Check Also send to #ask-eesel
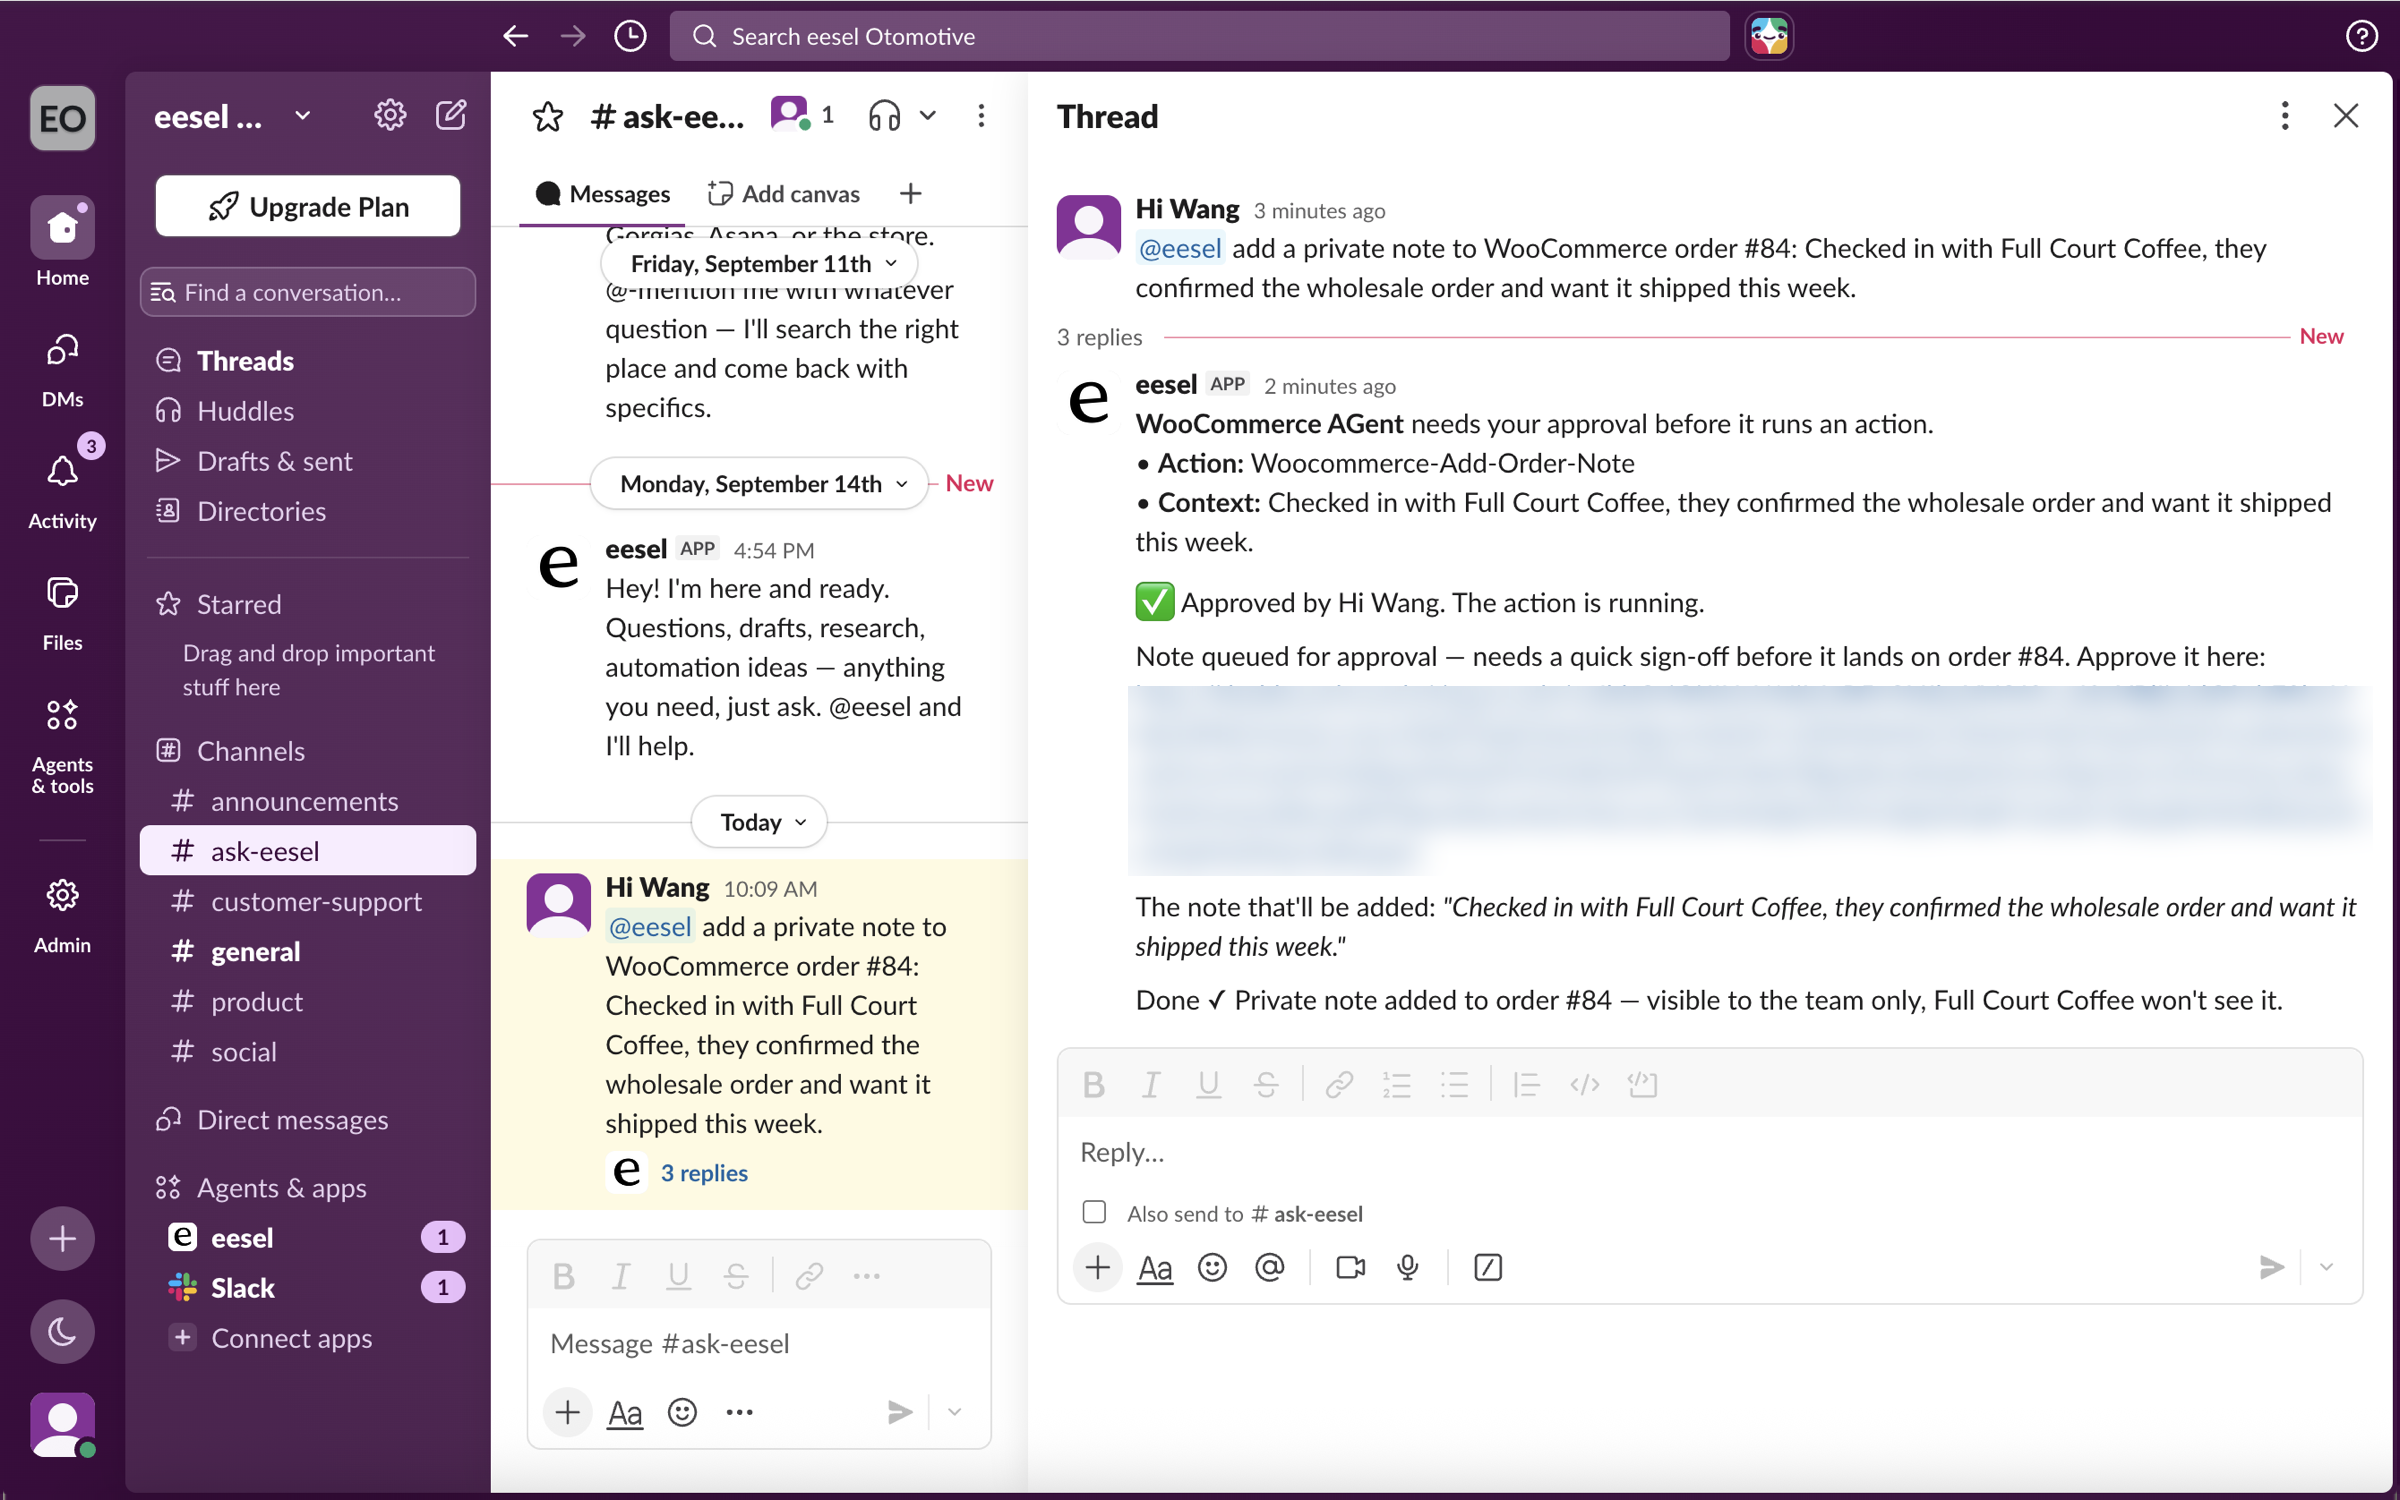 pos(1094,1213)
